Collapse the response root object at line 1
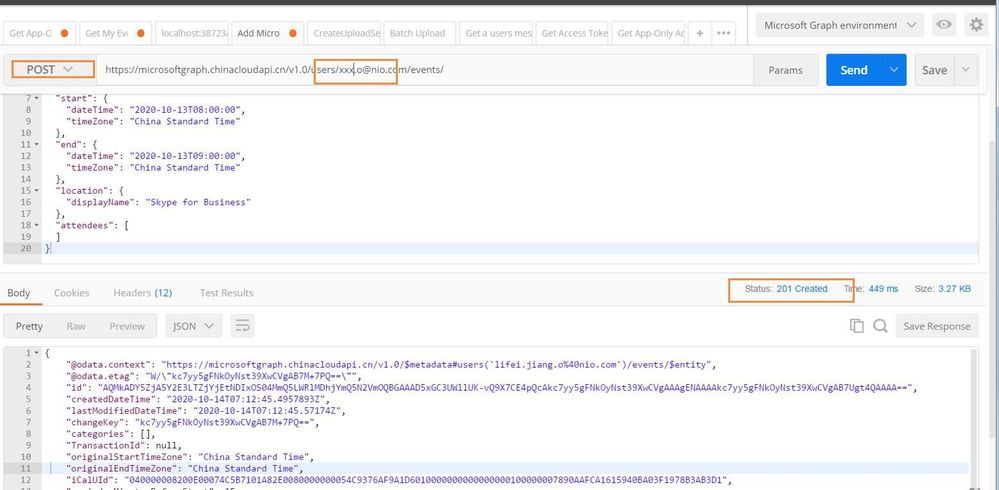Viewport: 999px width, 490px height. [x=37, y=352]
